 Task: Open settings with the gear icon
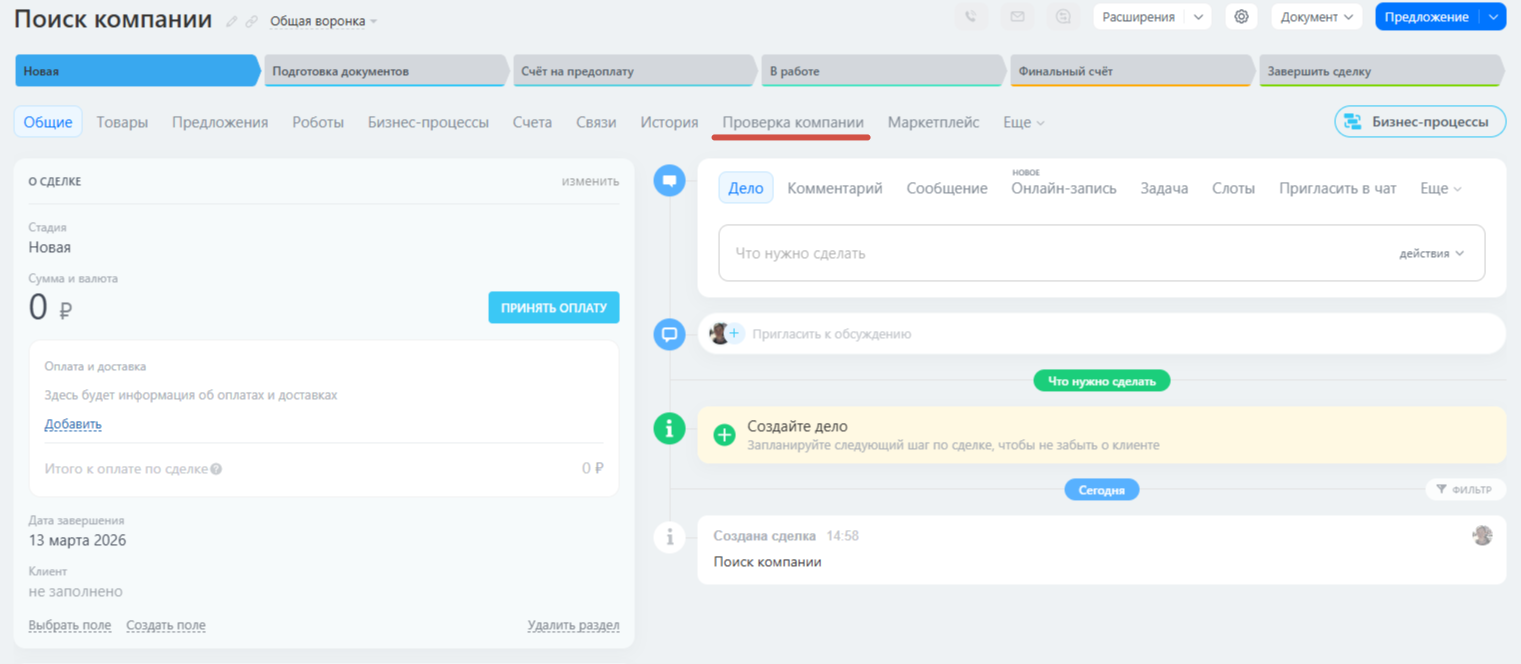[x=1241, y=17]
